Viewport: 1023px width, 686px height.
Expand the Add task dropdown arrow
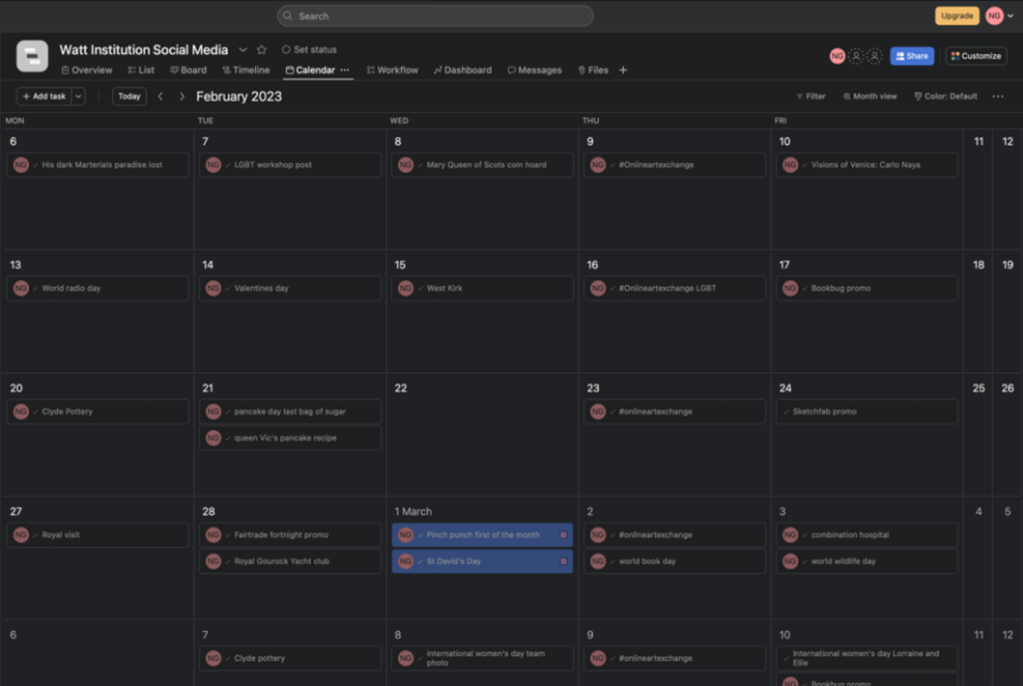point(78,97)
